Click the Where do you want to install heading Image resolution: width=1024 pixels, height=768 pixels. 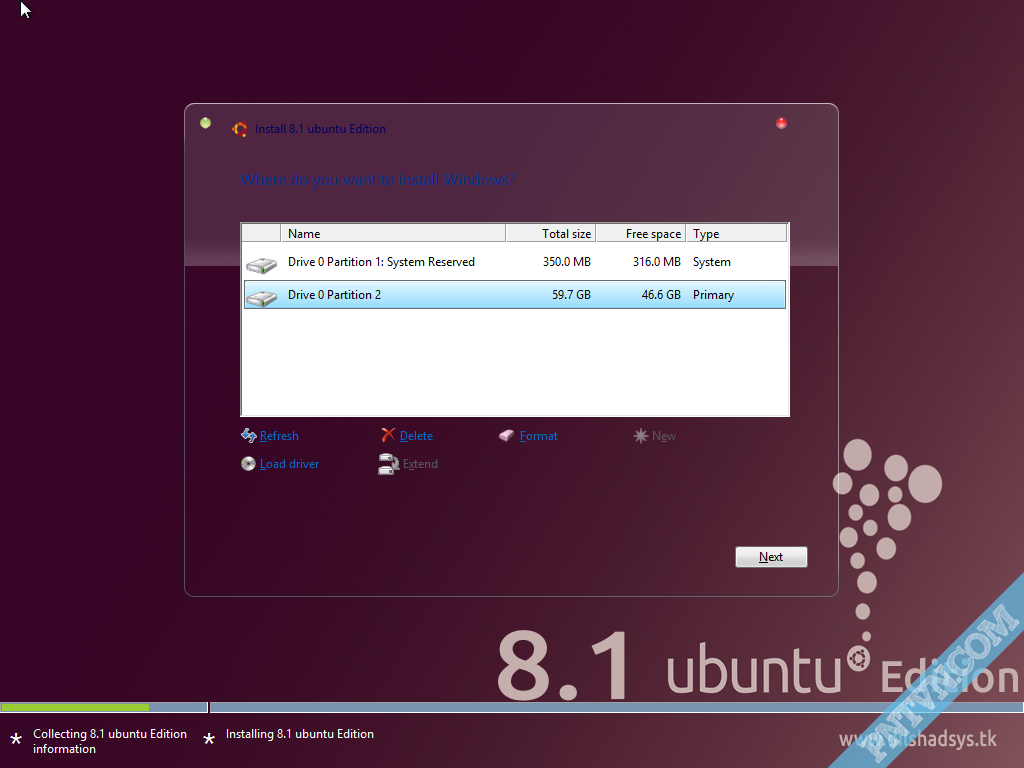click(377, 180)
